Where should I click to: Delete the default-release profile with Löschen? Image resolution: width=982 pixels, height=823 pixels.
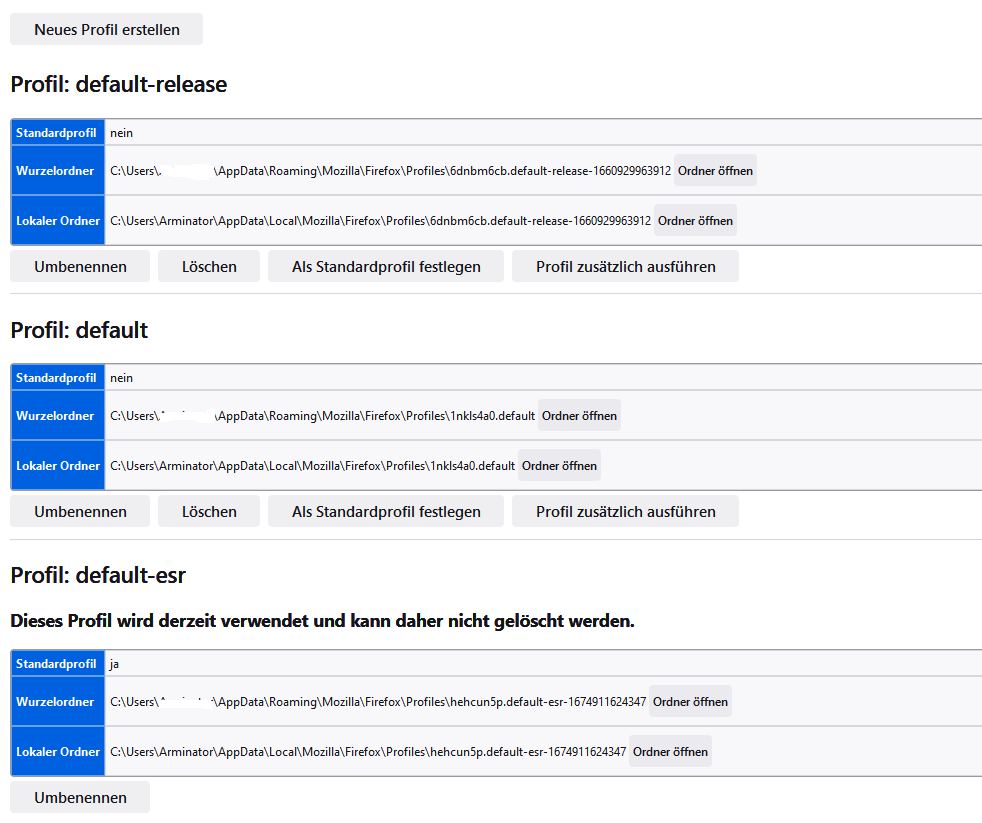pyautogui.click(x=209, y=266)
